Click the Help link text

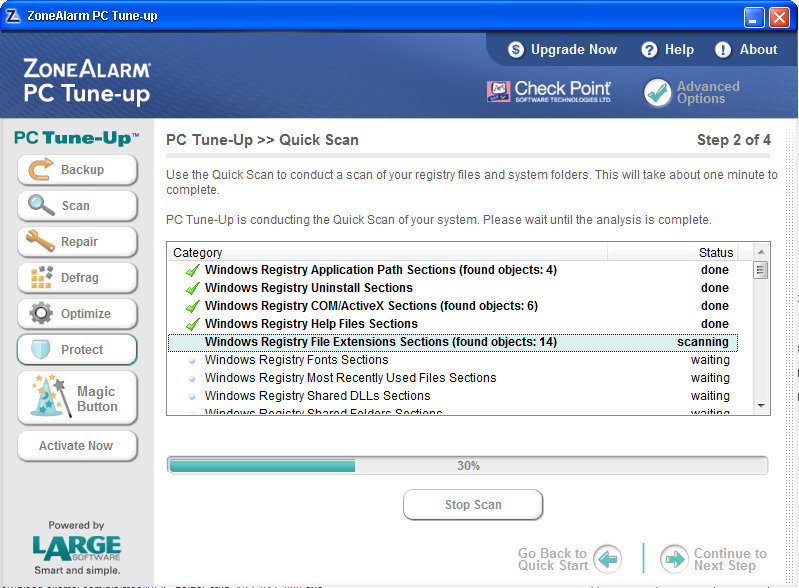(x=679, y=49)
